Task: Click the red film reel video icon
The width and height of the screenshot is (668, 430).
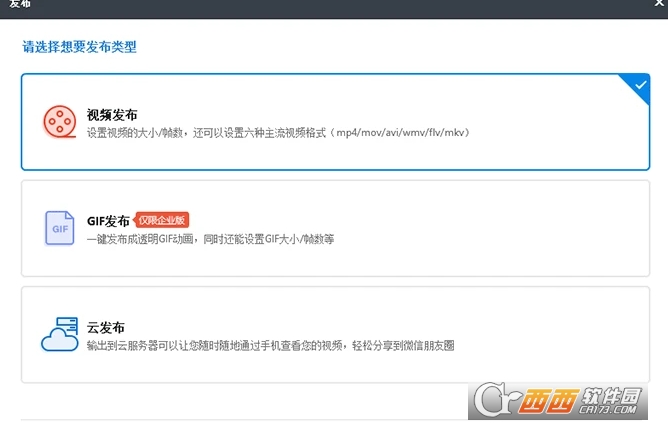Action: pos(59,122)
